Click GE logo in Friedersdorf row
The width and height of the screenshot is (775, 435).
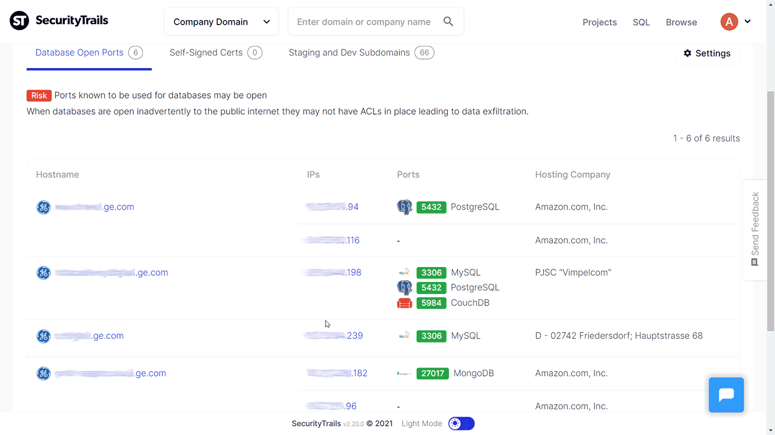[x=43, y=336]
